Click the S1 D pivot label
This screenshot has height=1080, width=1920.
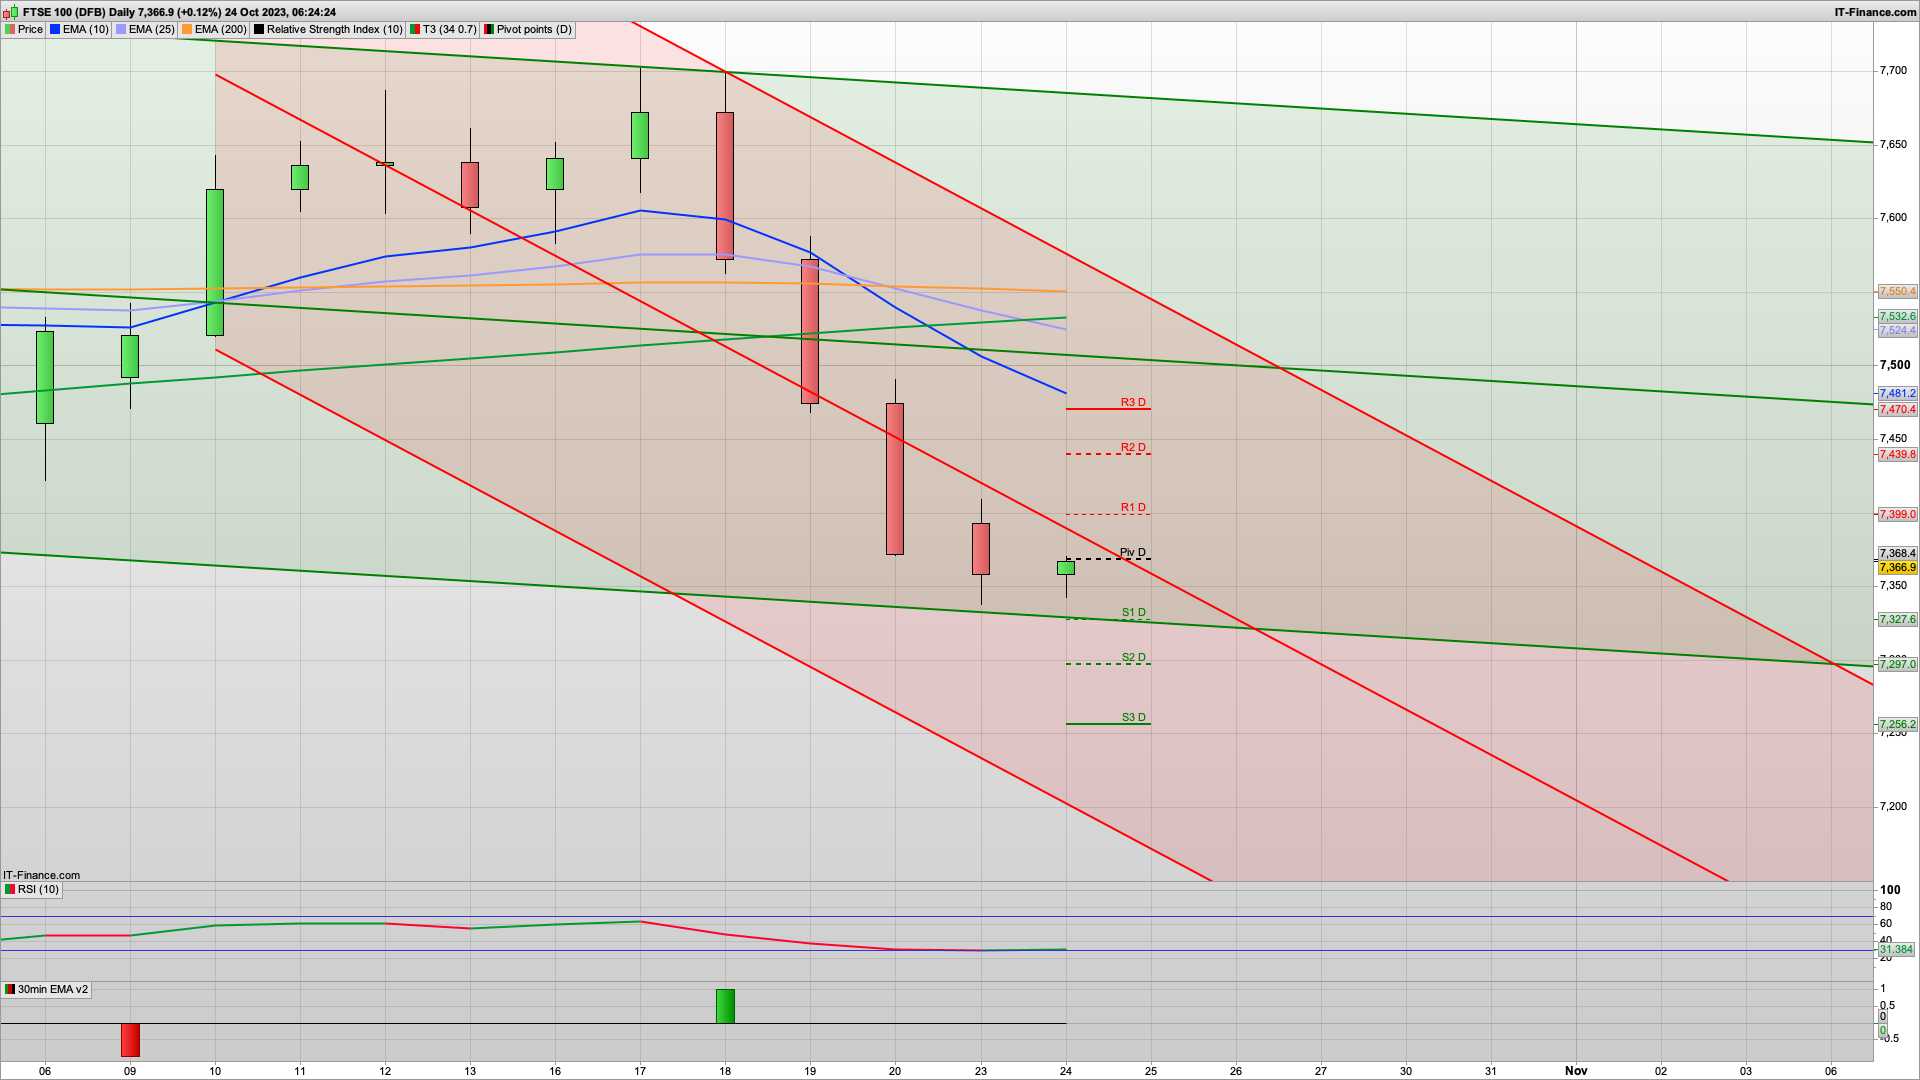1133,612
